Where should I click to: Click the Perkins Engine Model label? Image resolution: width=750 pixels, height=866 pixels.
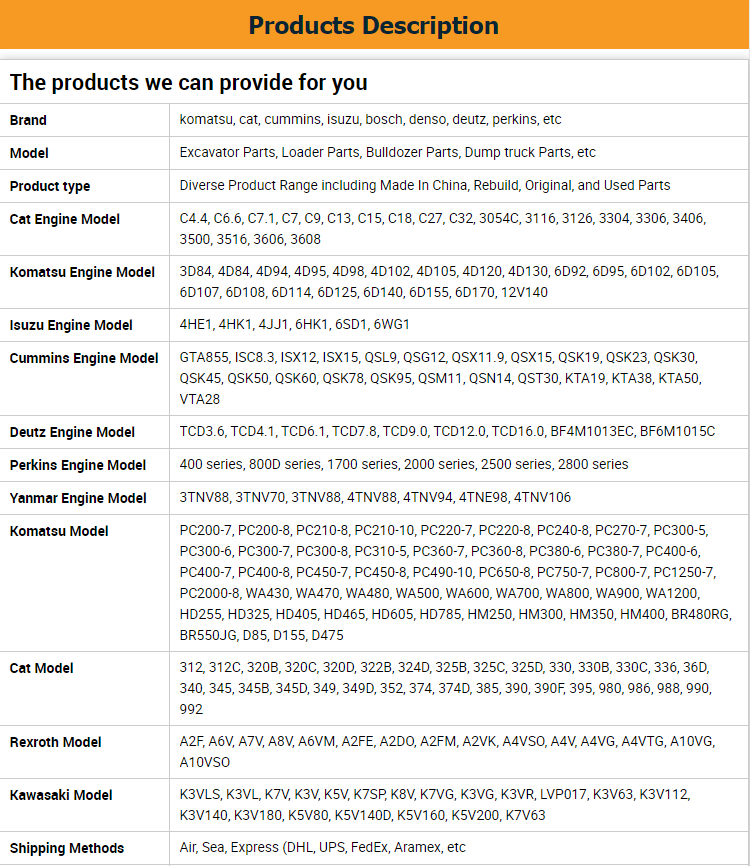coord(78,466)
